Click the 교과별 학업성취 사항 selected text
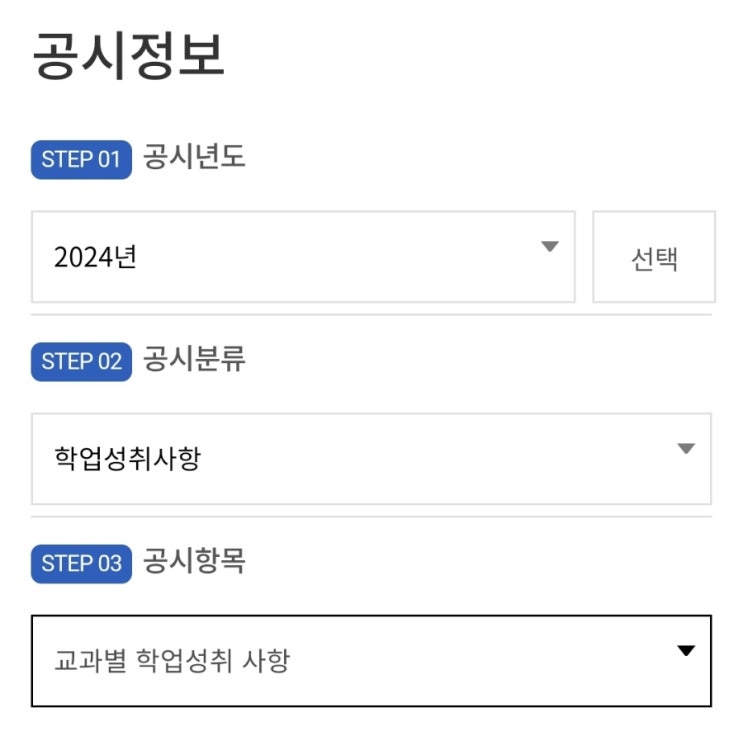Screen dimensions: 743x750 [x=171, y=662]
